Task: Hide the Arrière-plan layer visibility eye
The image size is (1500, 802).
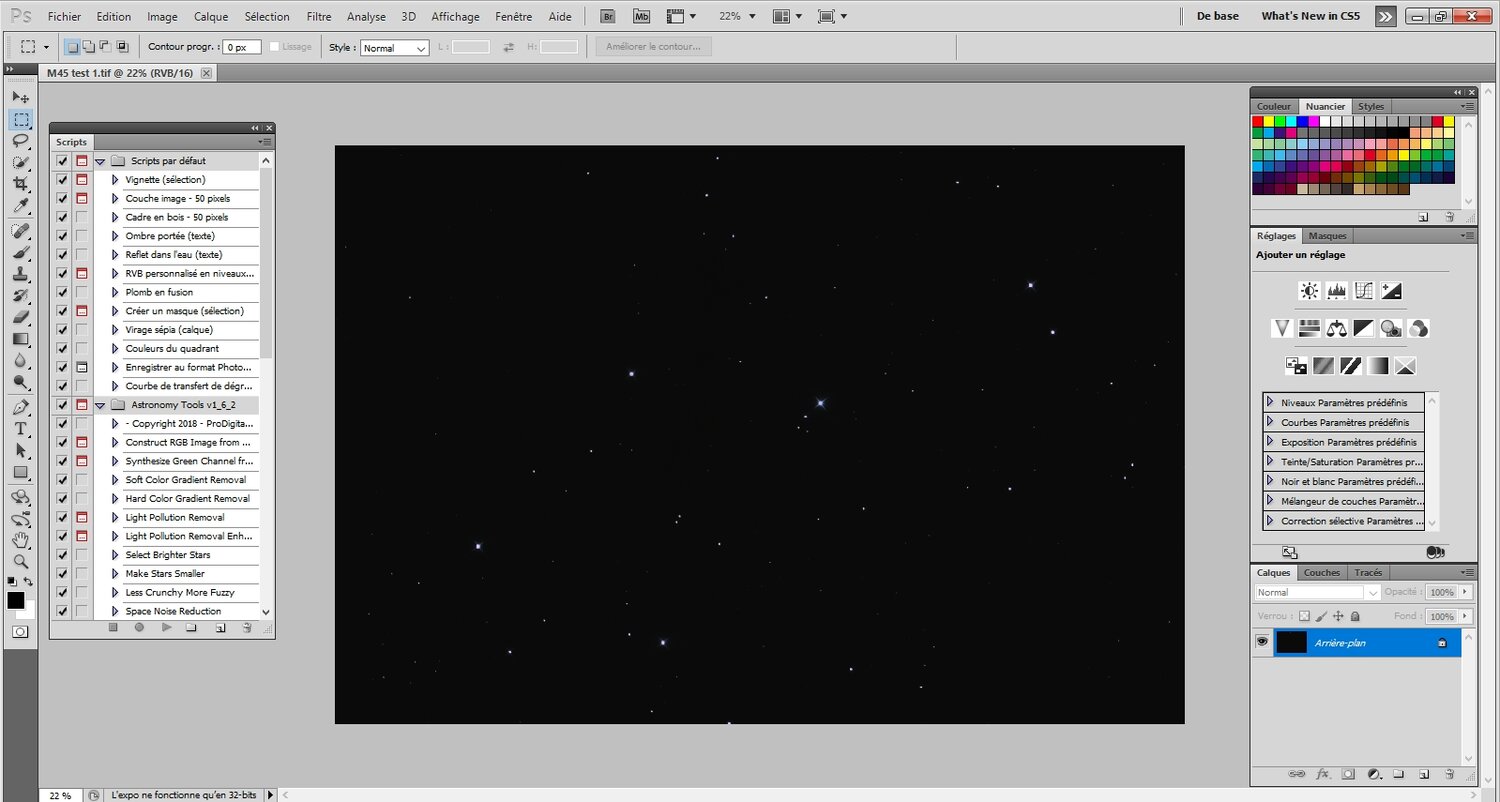Action: (x=1262, y=642)
